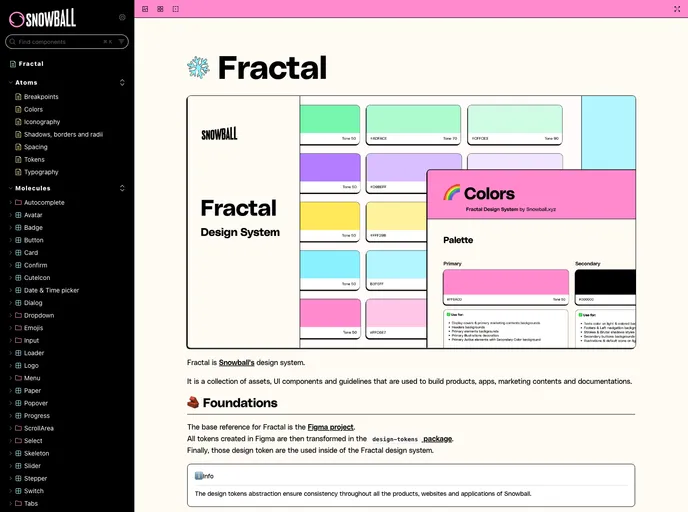Click the Button component icon
The image size is (688, 512).
[18, 240]
